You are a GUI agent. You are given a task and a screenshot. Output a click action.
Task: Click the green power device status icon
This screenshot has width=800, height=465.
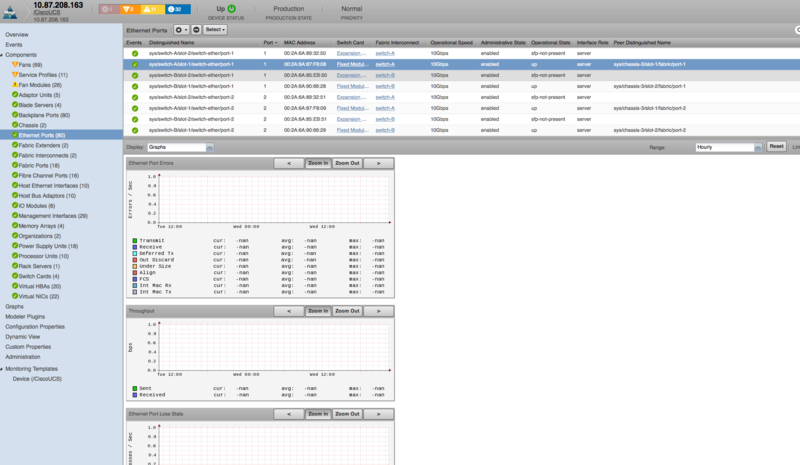point(232,9)
